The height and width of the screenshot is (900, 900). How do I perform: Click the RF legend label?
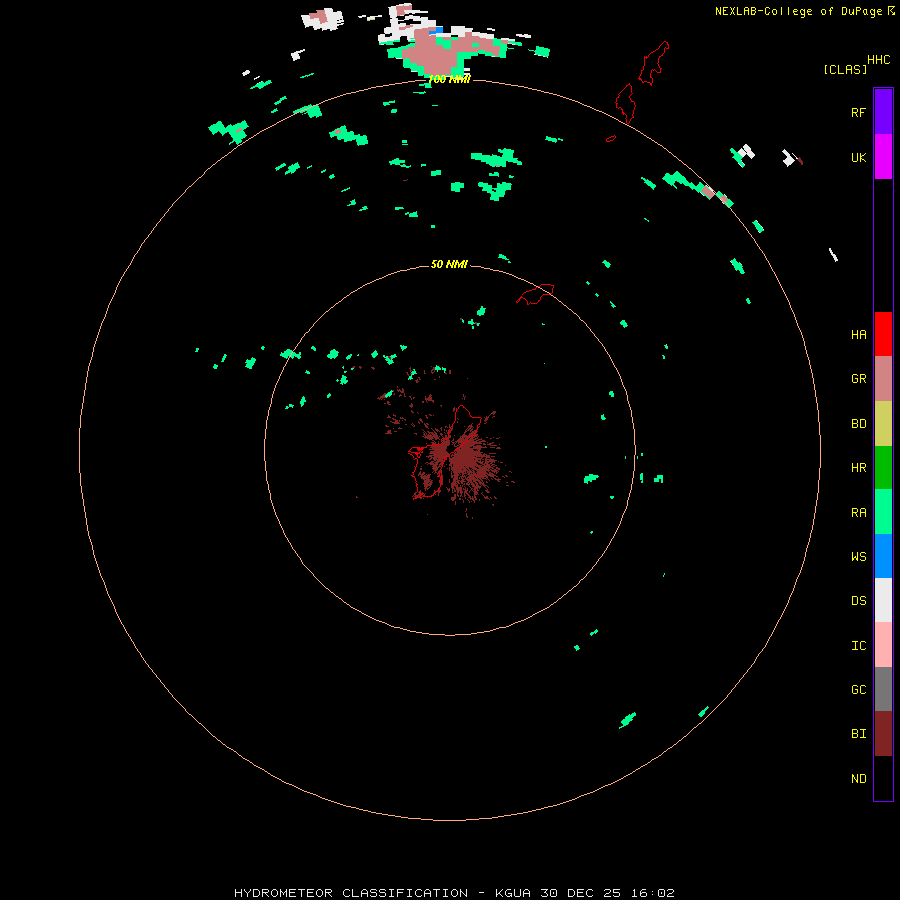pos(858,112)
